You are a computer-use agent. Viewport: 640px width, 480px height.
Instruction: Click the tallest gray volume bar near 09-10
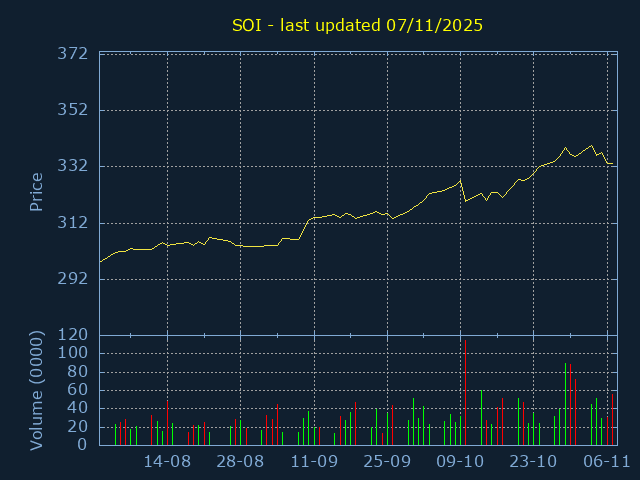[x=465, y=395]
